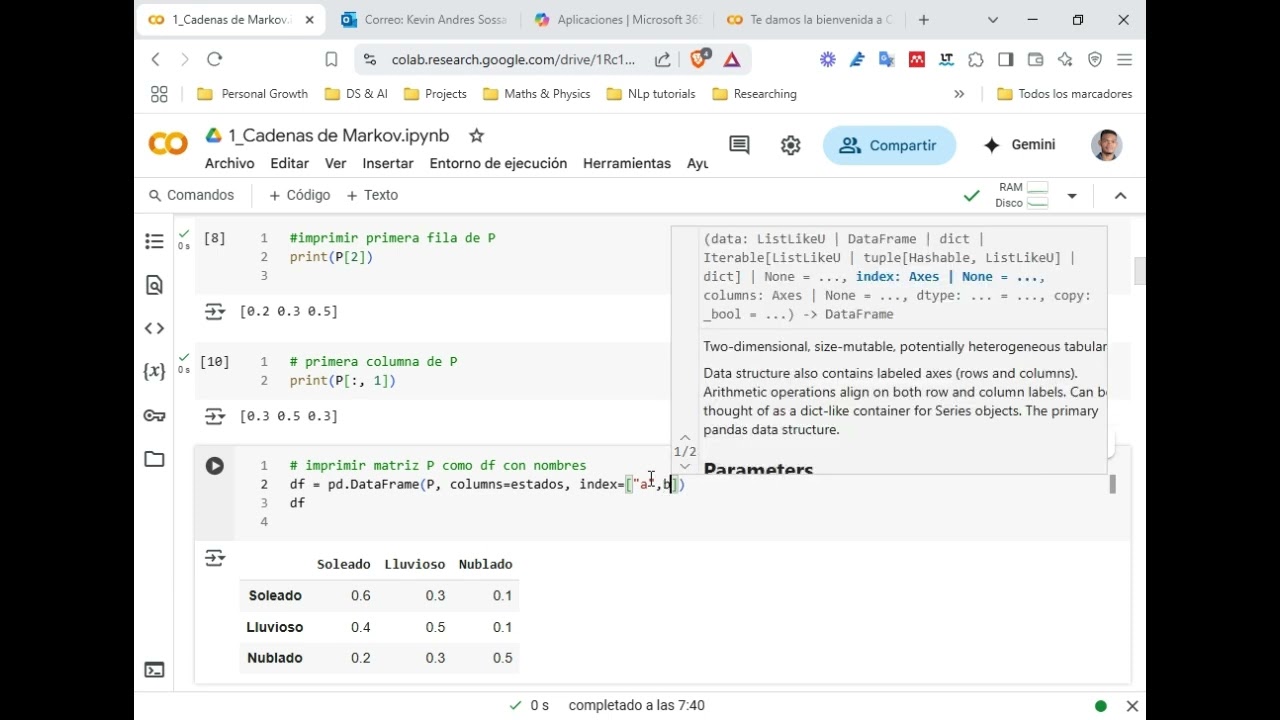Run the pd.DataFrame code cell

coord(215,466)
